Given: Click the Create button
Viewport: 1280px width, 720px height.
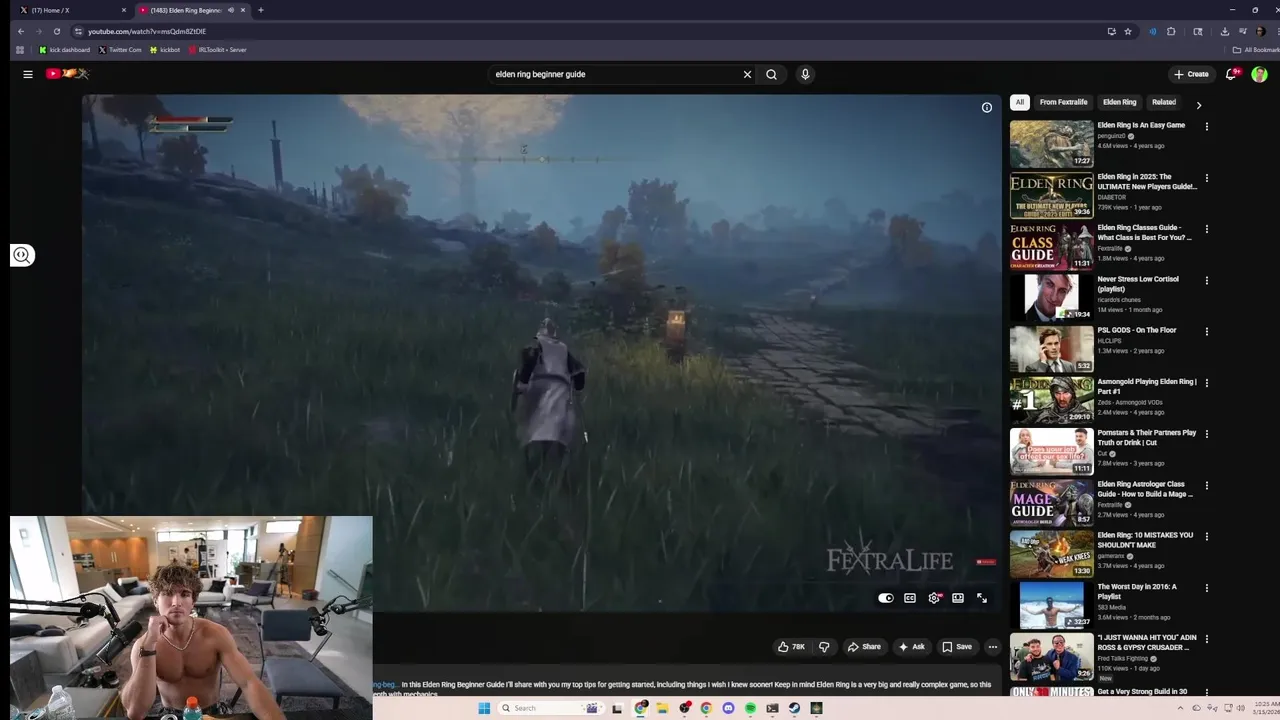Looking at the screenshot, I should coord(1191,74).
